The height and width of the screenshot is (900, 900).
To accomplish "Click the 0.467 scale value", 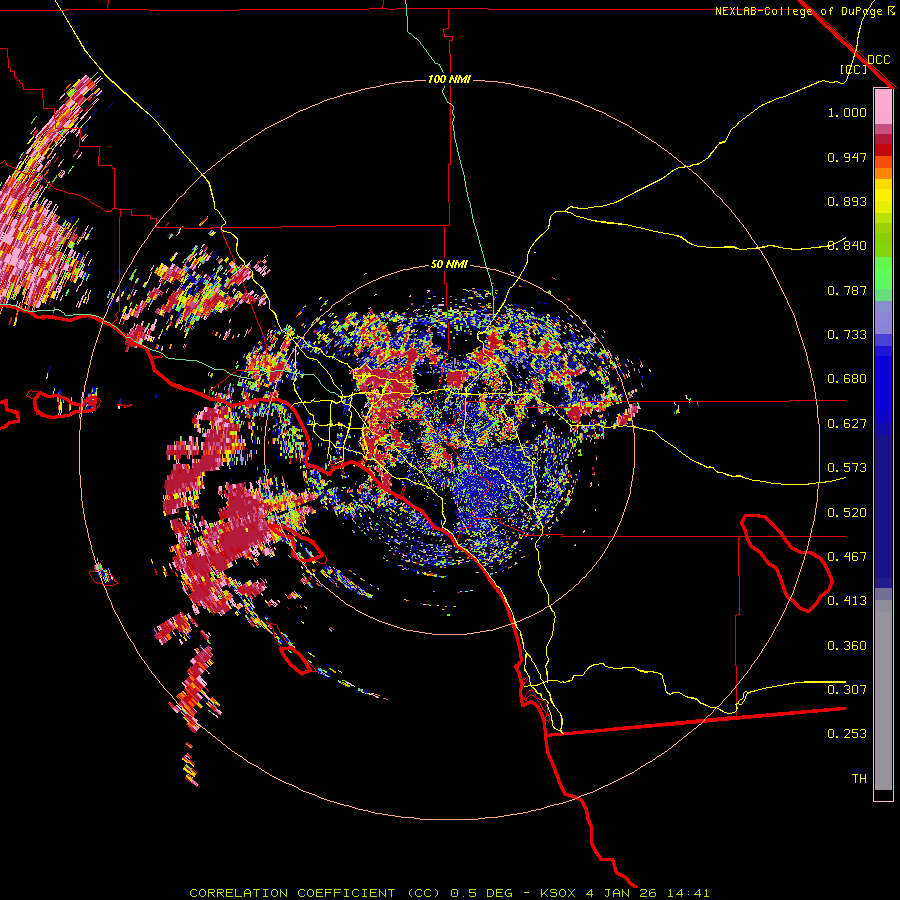I will click(x=847, y=557).
